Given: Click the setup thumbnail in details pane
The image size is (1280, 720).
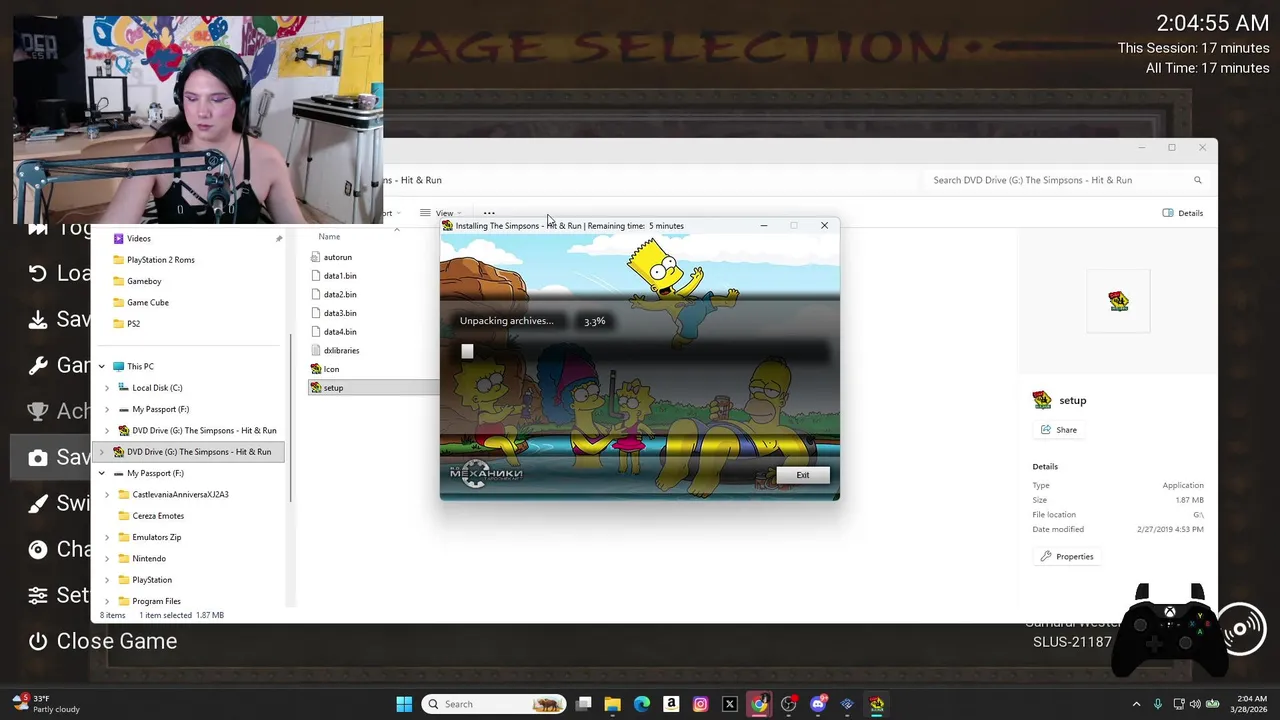Looking at the screenshot, I should (x=1118, y=301).
